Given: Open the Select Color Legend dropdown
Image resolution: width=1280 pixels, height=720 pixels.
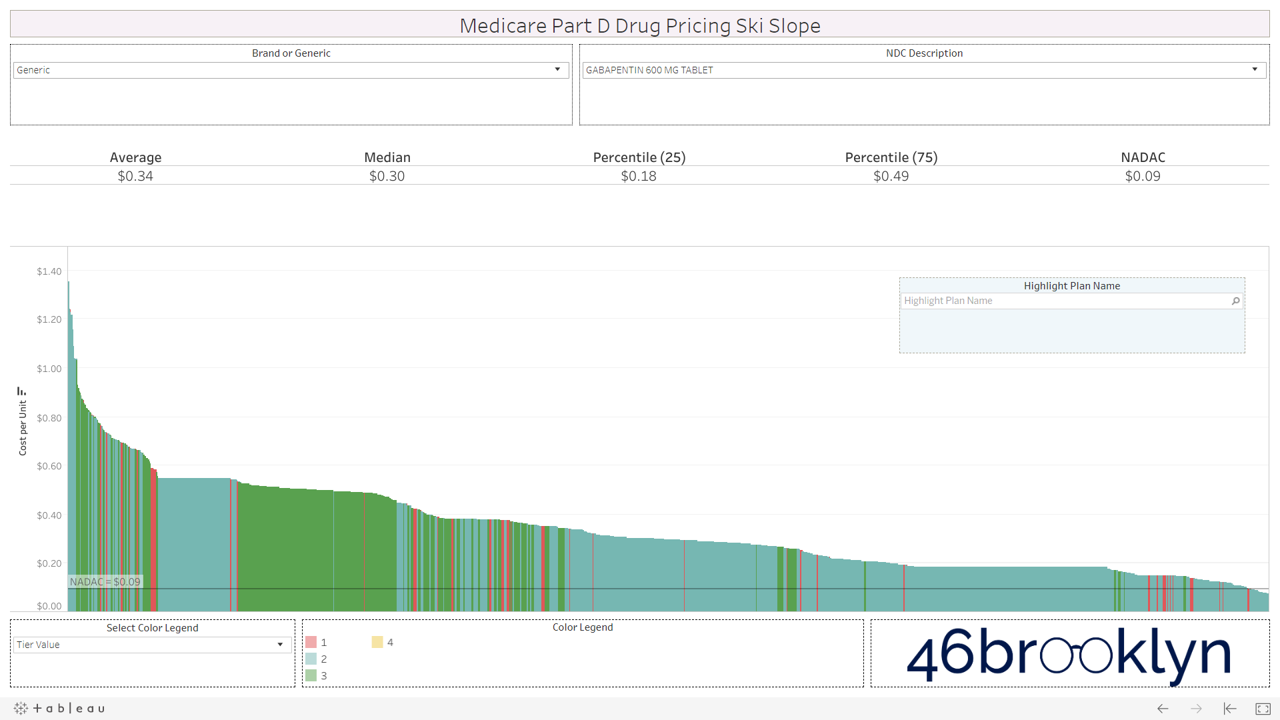Looking at the screenshot, I should (x=152, y=645).
